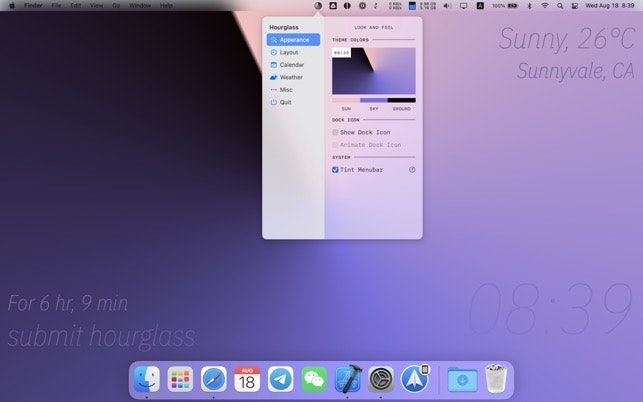Open the Window menu in menu bar
This screenshot has height=402, width=643.
click(x=140, y=5)
